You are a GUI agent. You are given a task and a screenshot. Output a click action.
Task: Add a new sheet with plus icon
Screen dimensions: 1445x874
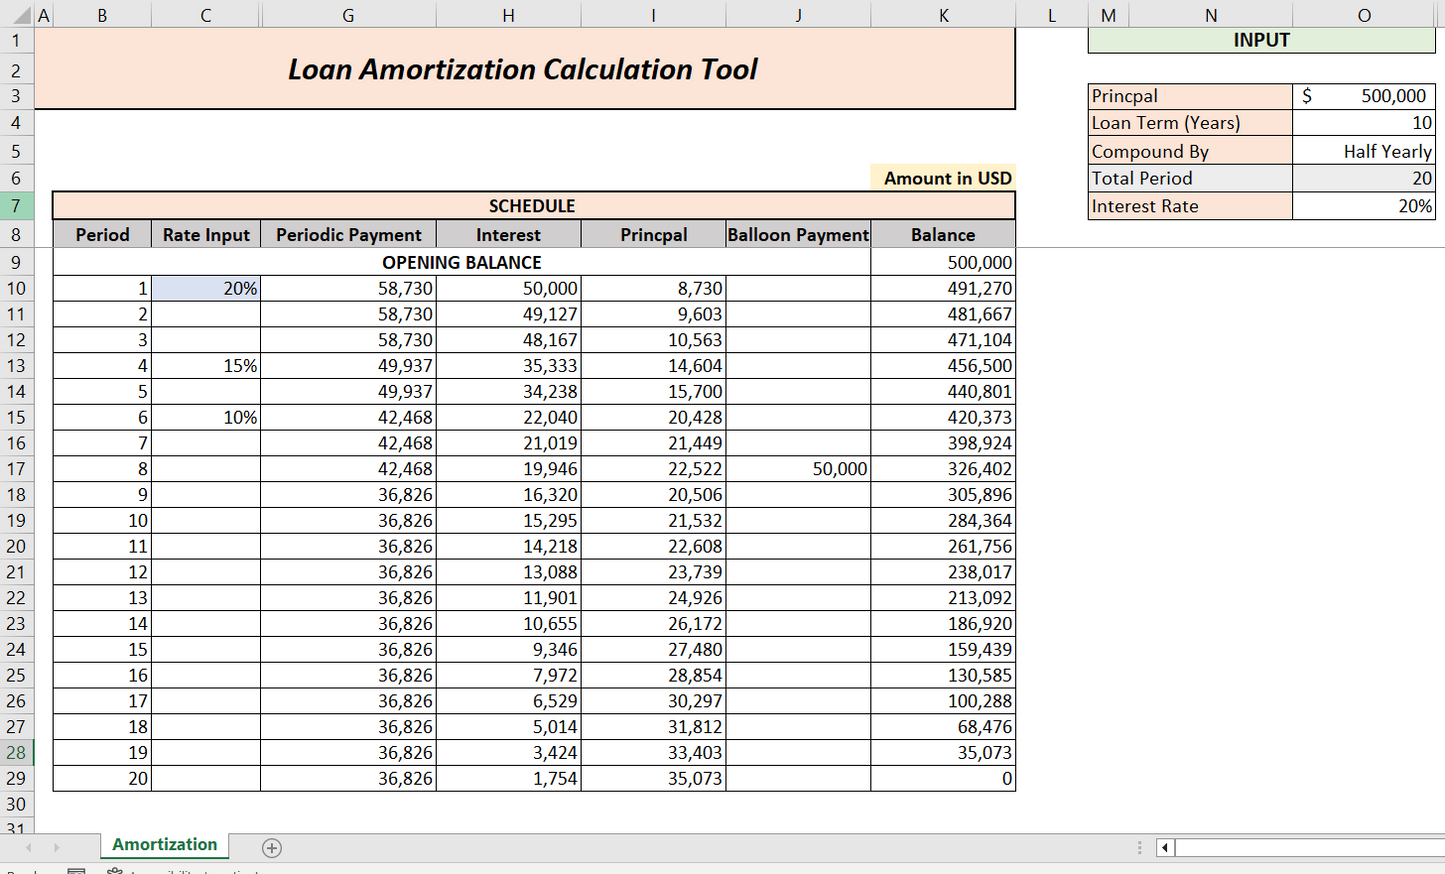(x=271, y=848)
